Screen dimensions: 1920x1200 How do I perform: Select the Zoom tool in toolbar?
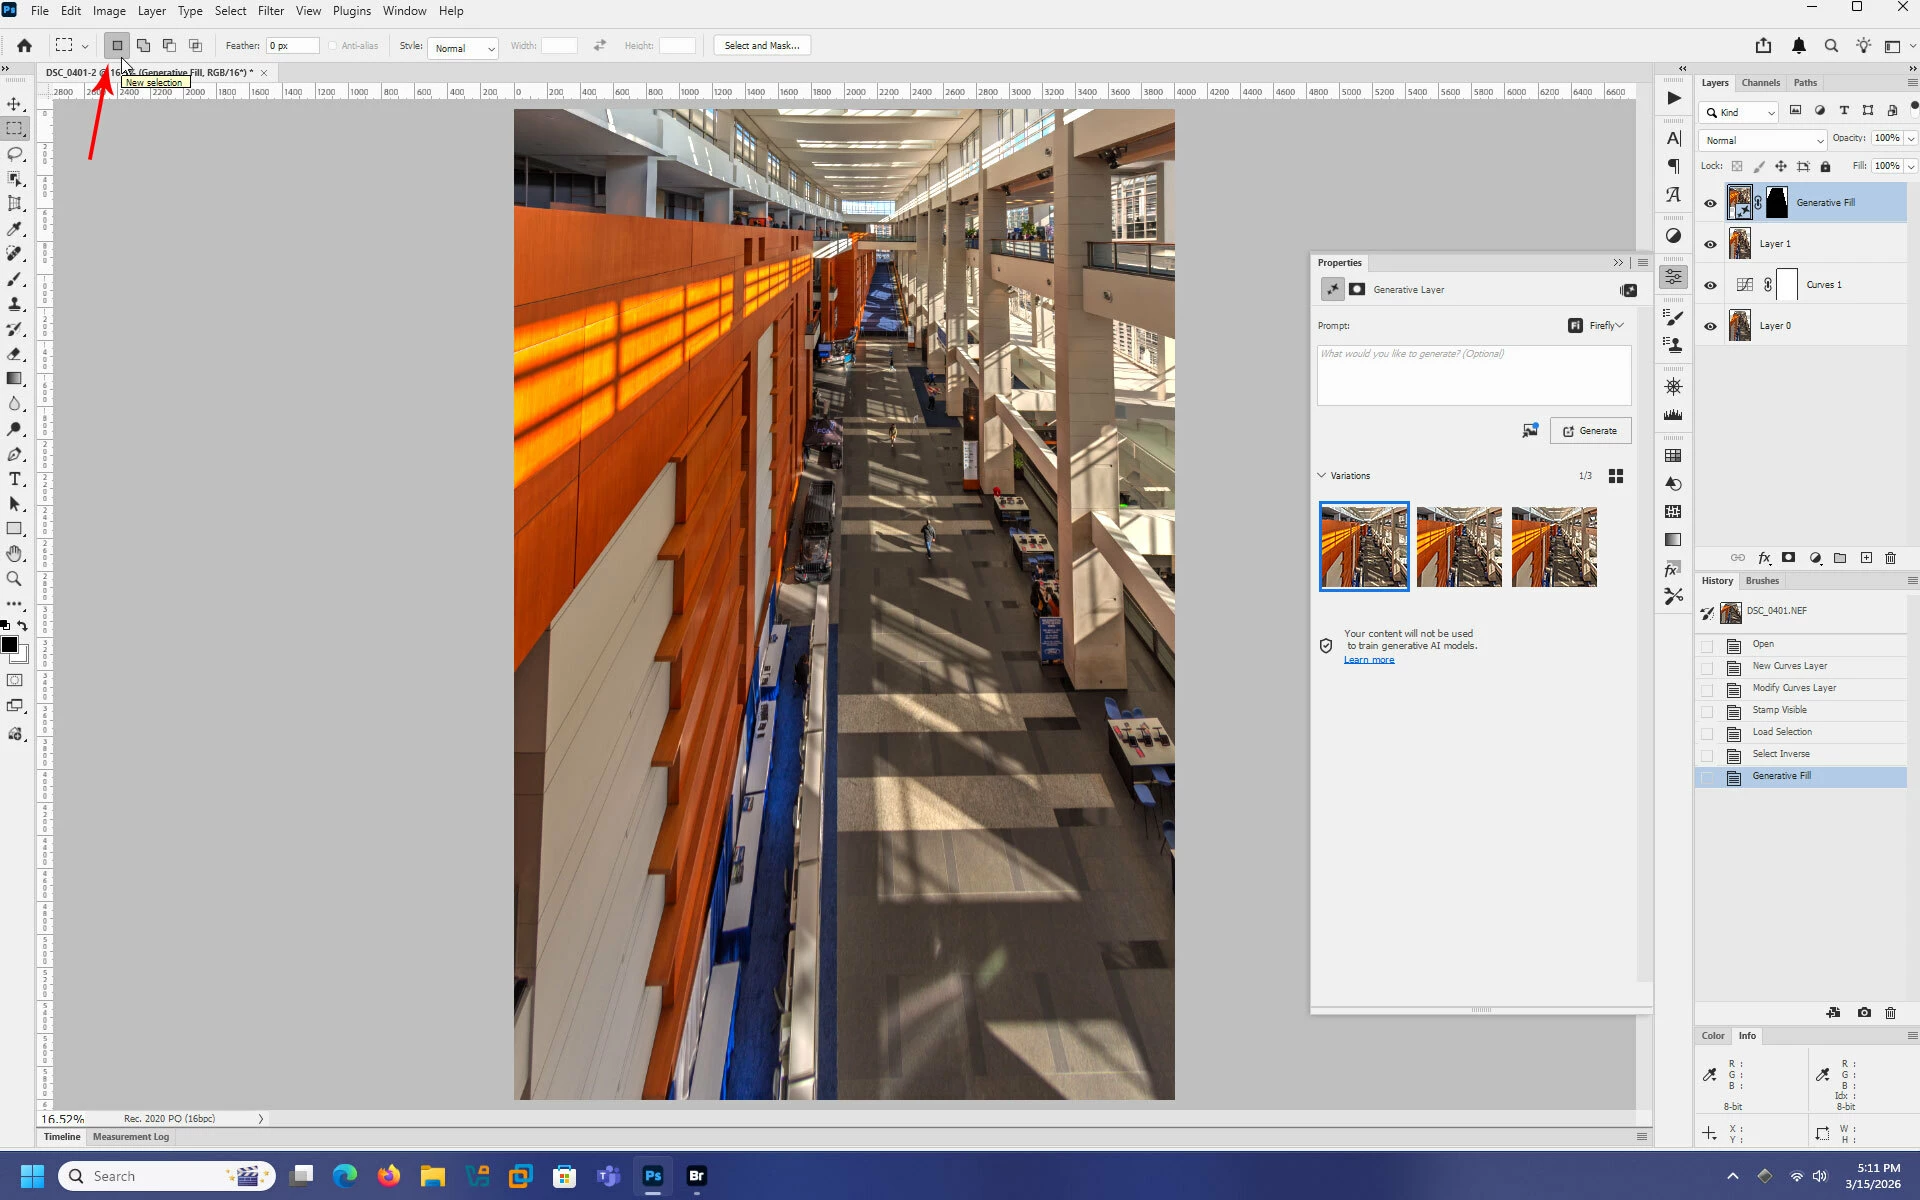[15, 579]
